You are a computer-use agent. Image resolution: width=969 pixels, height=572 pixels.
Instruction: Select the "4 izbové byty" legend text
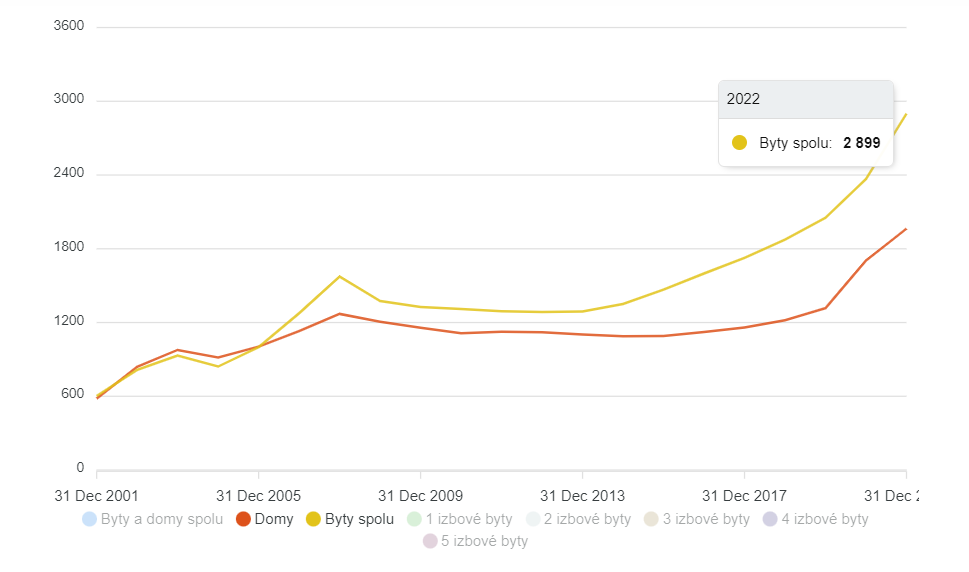click(824, 519)
